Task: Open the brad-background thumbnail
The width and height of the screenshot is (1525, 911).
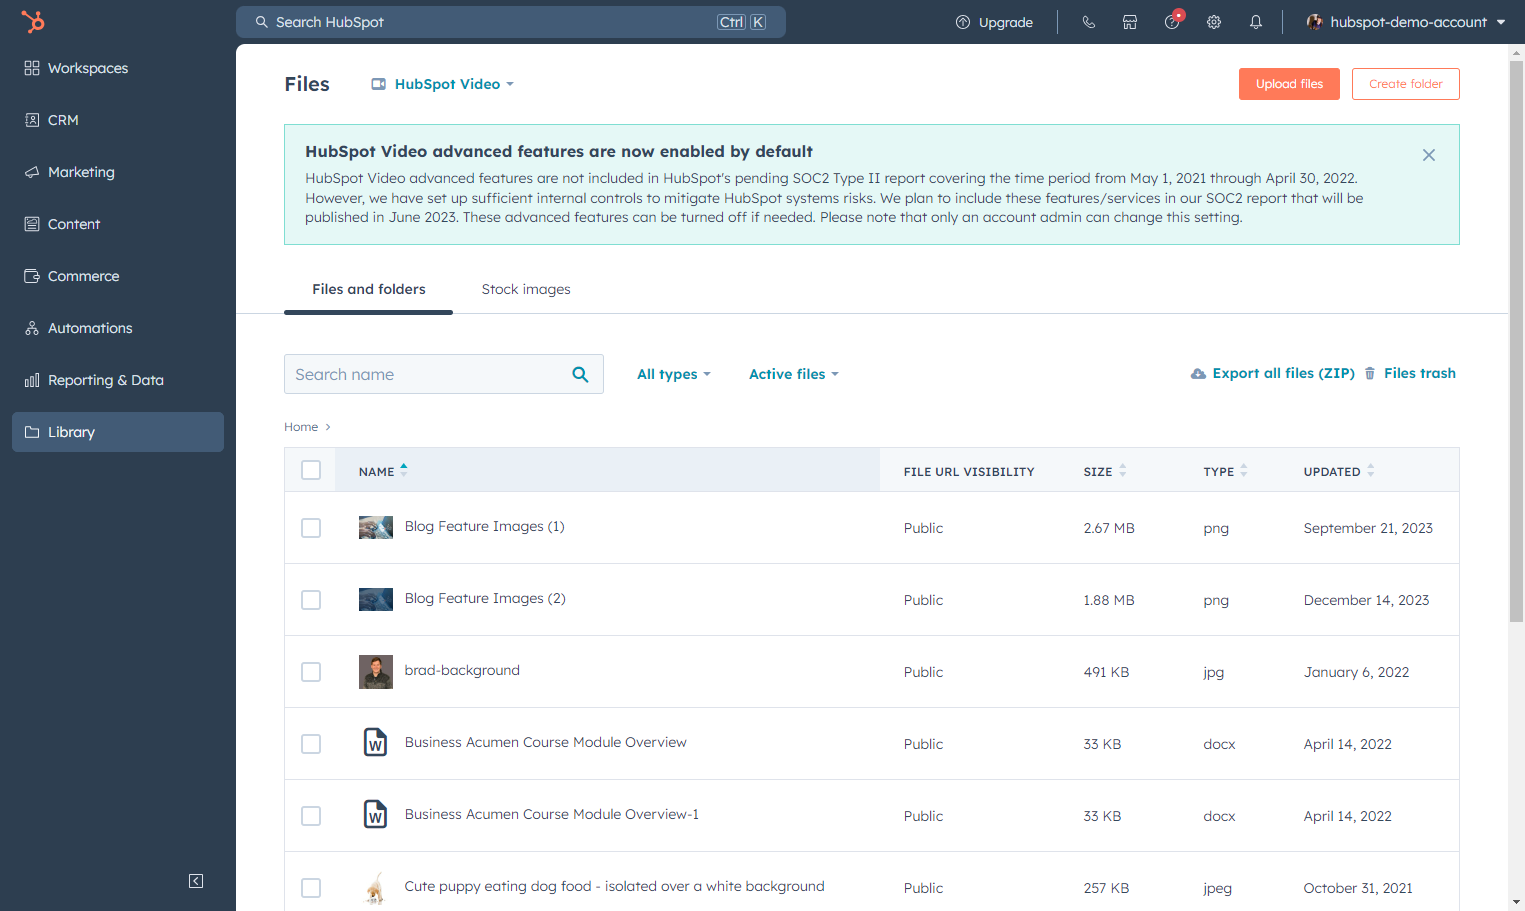Action: (x=376, y=672)
